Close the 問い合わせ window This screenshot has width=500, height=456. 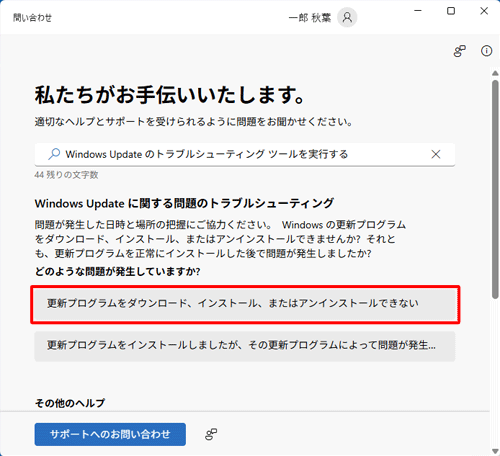pos(484,11)
